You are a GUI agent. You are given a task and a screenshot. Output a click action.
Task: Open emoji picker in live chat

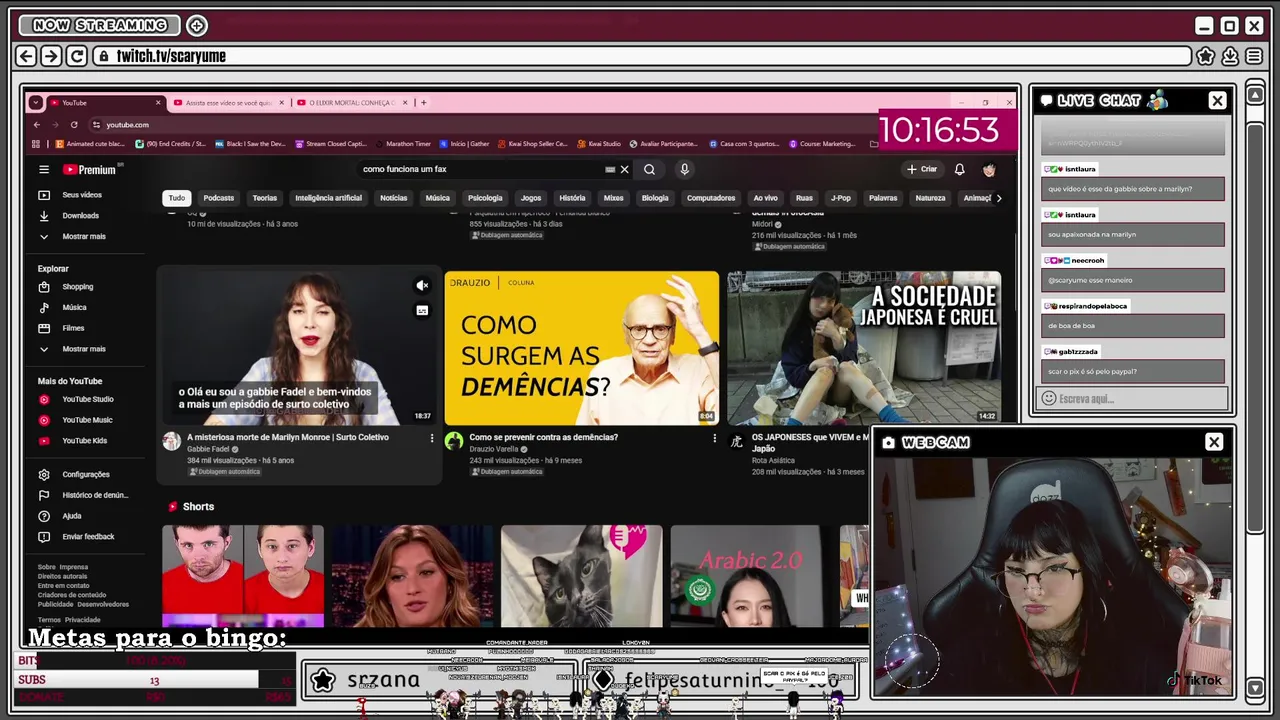coord(1048,398)
